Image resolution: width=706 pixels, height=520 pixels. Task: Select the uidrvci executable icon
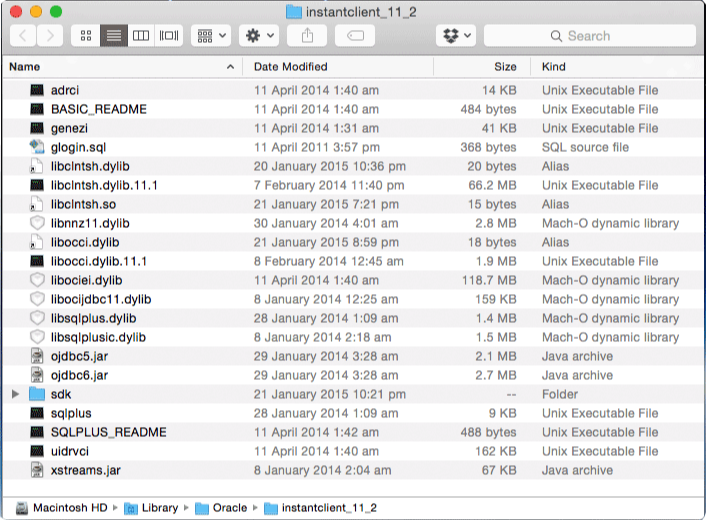pos(37,451)
